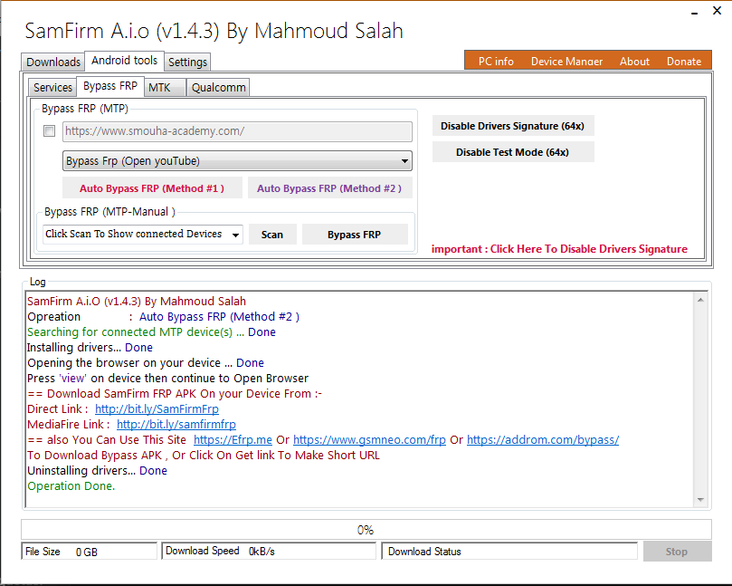Open the About menu item

point(634,61)
